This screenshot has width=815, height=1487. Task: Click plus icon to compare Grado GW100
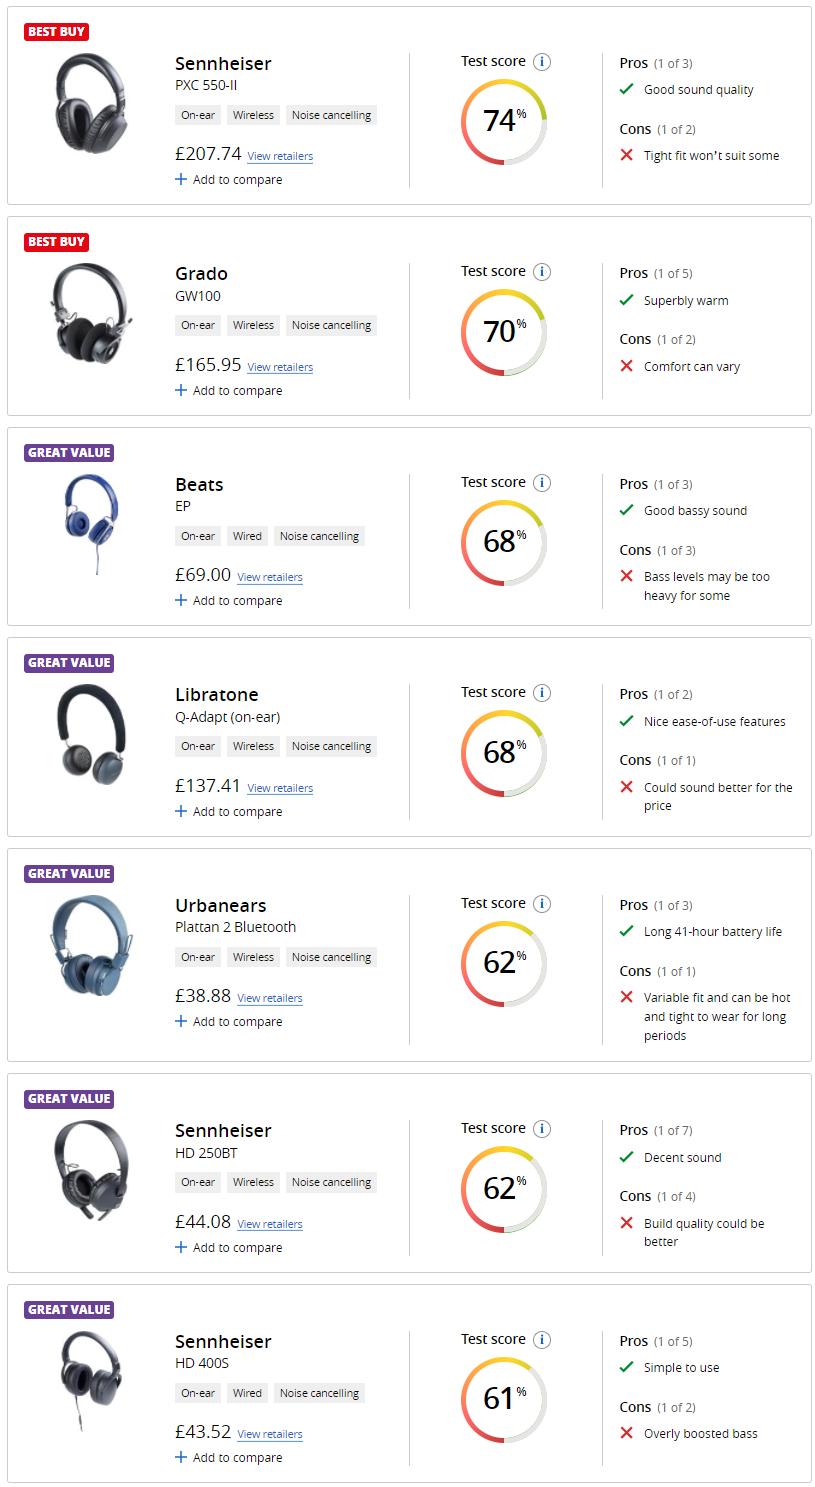pos(181,390)
